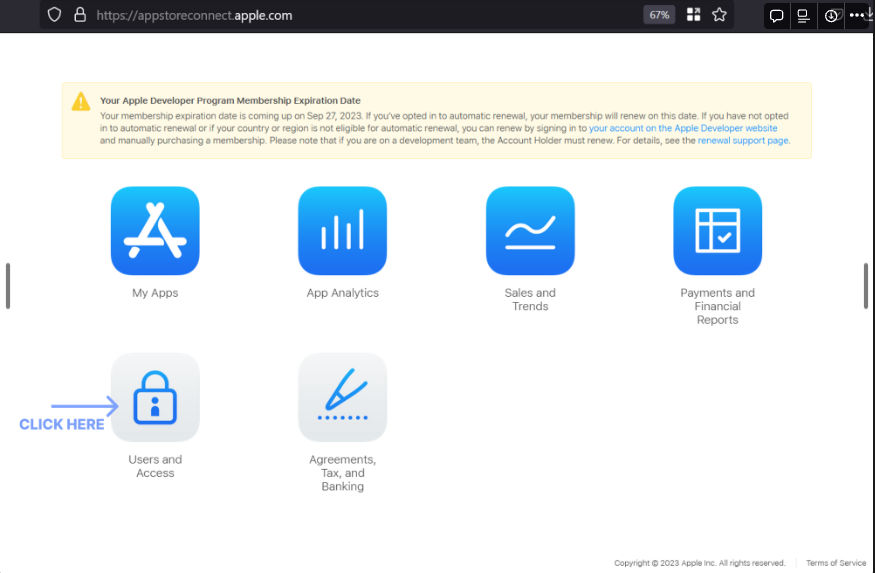The image size is (875, 573).
Task: Open the Agreements, Tax, and Banking icon
Action: 343,397
